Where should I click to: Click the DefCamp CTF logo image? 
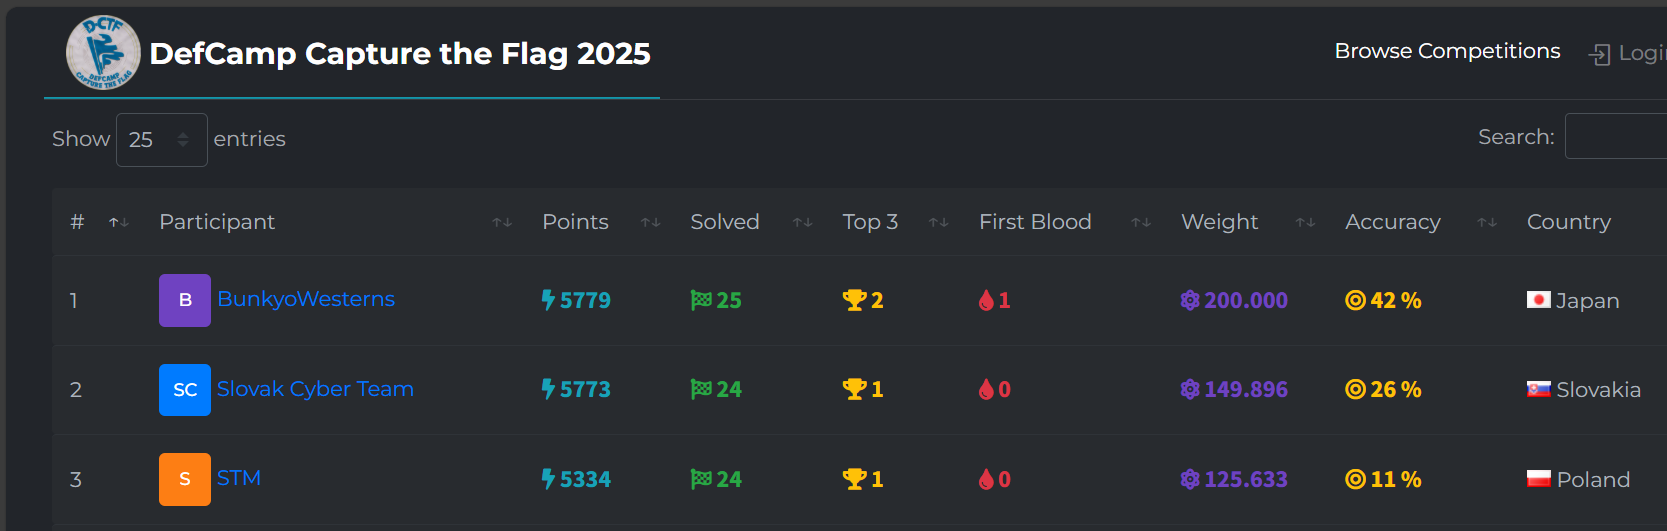coord(103,53)
